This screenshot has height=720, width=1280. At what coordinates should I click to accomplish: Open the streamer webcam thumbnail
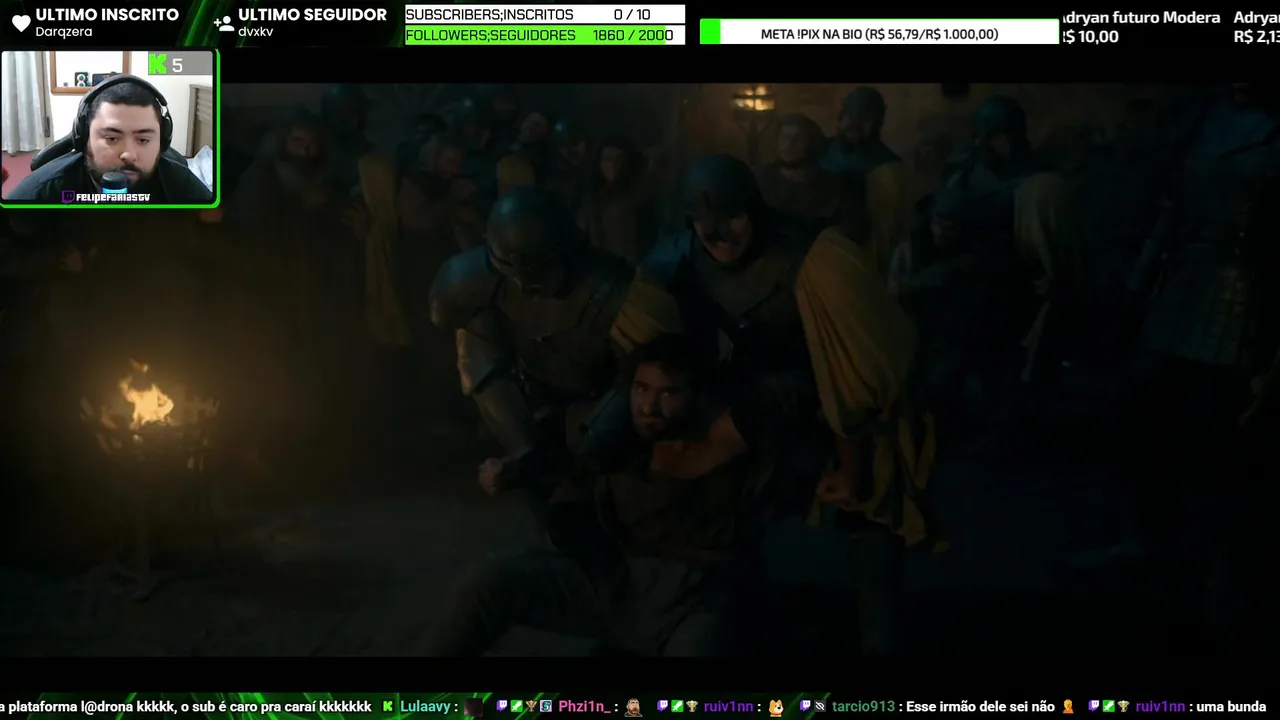pyautogui.click(x=109, y=128)
